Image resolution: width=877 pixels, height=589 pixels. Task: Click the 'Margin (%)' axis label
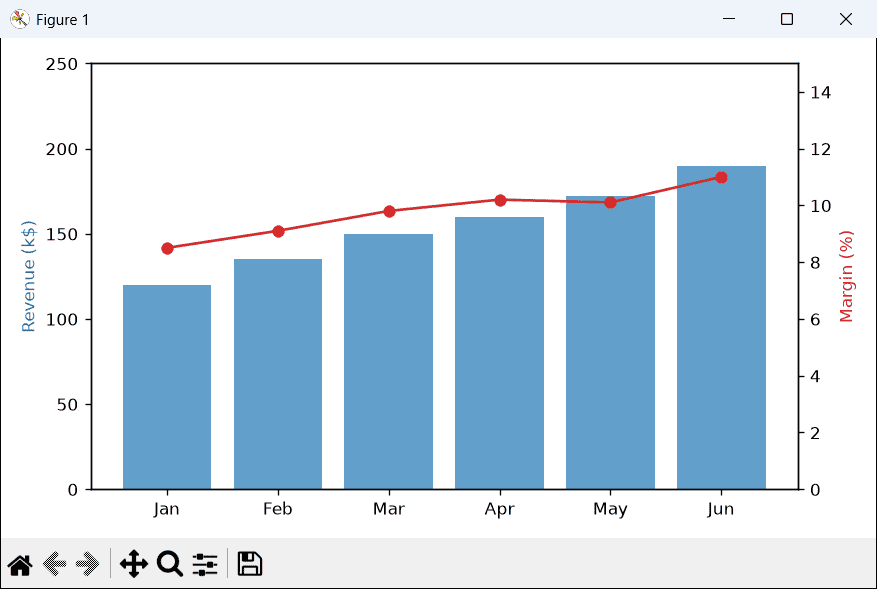pos(846,276)
